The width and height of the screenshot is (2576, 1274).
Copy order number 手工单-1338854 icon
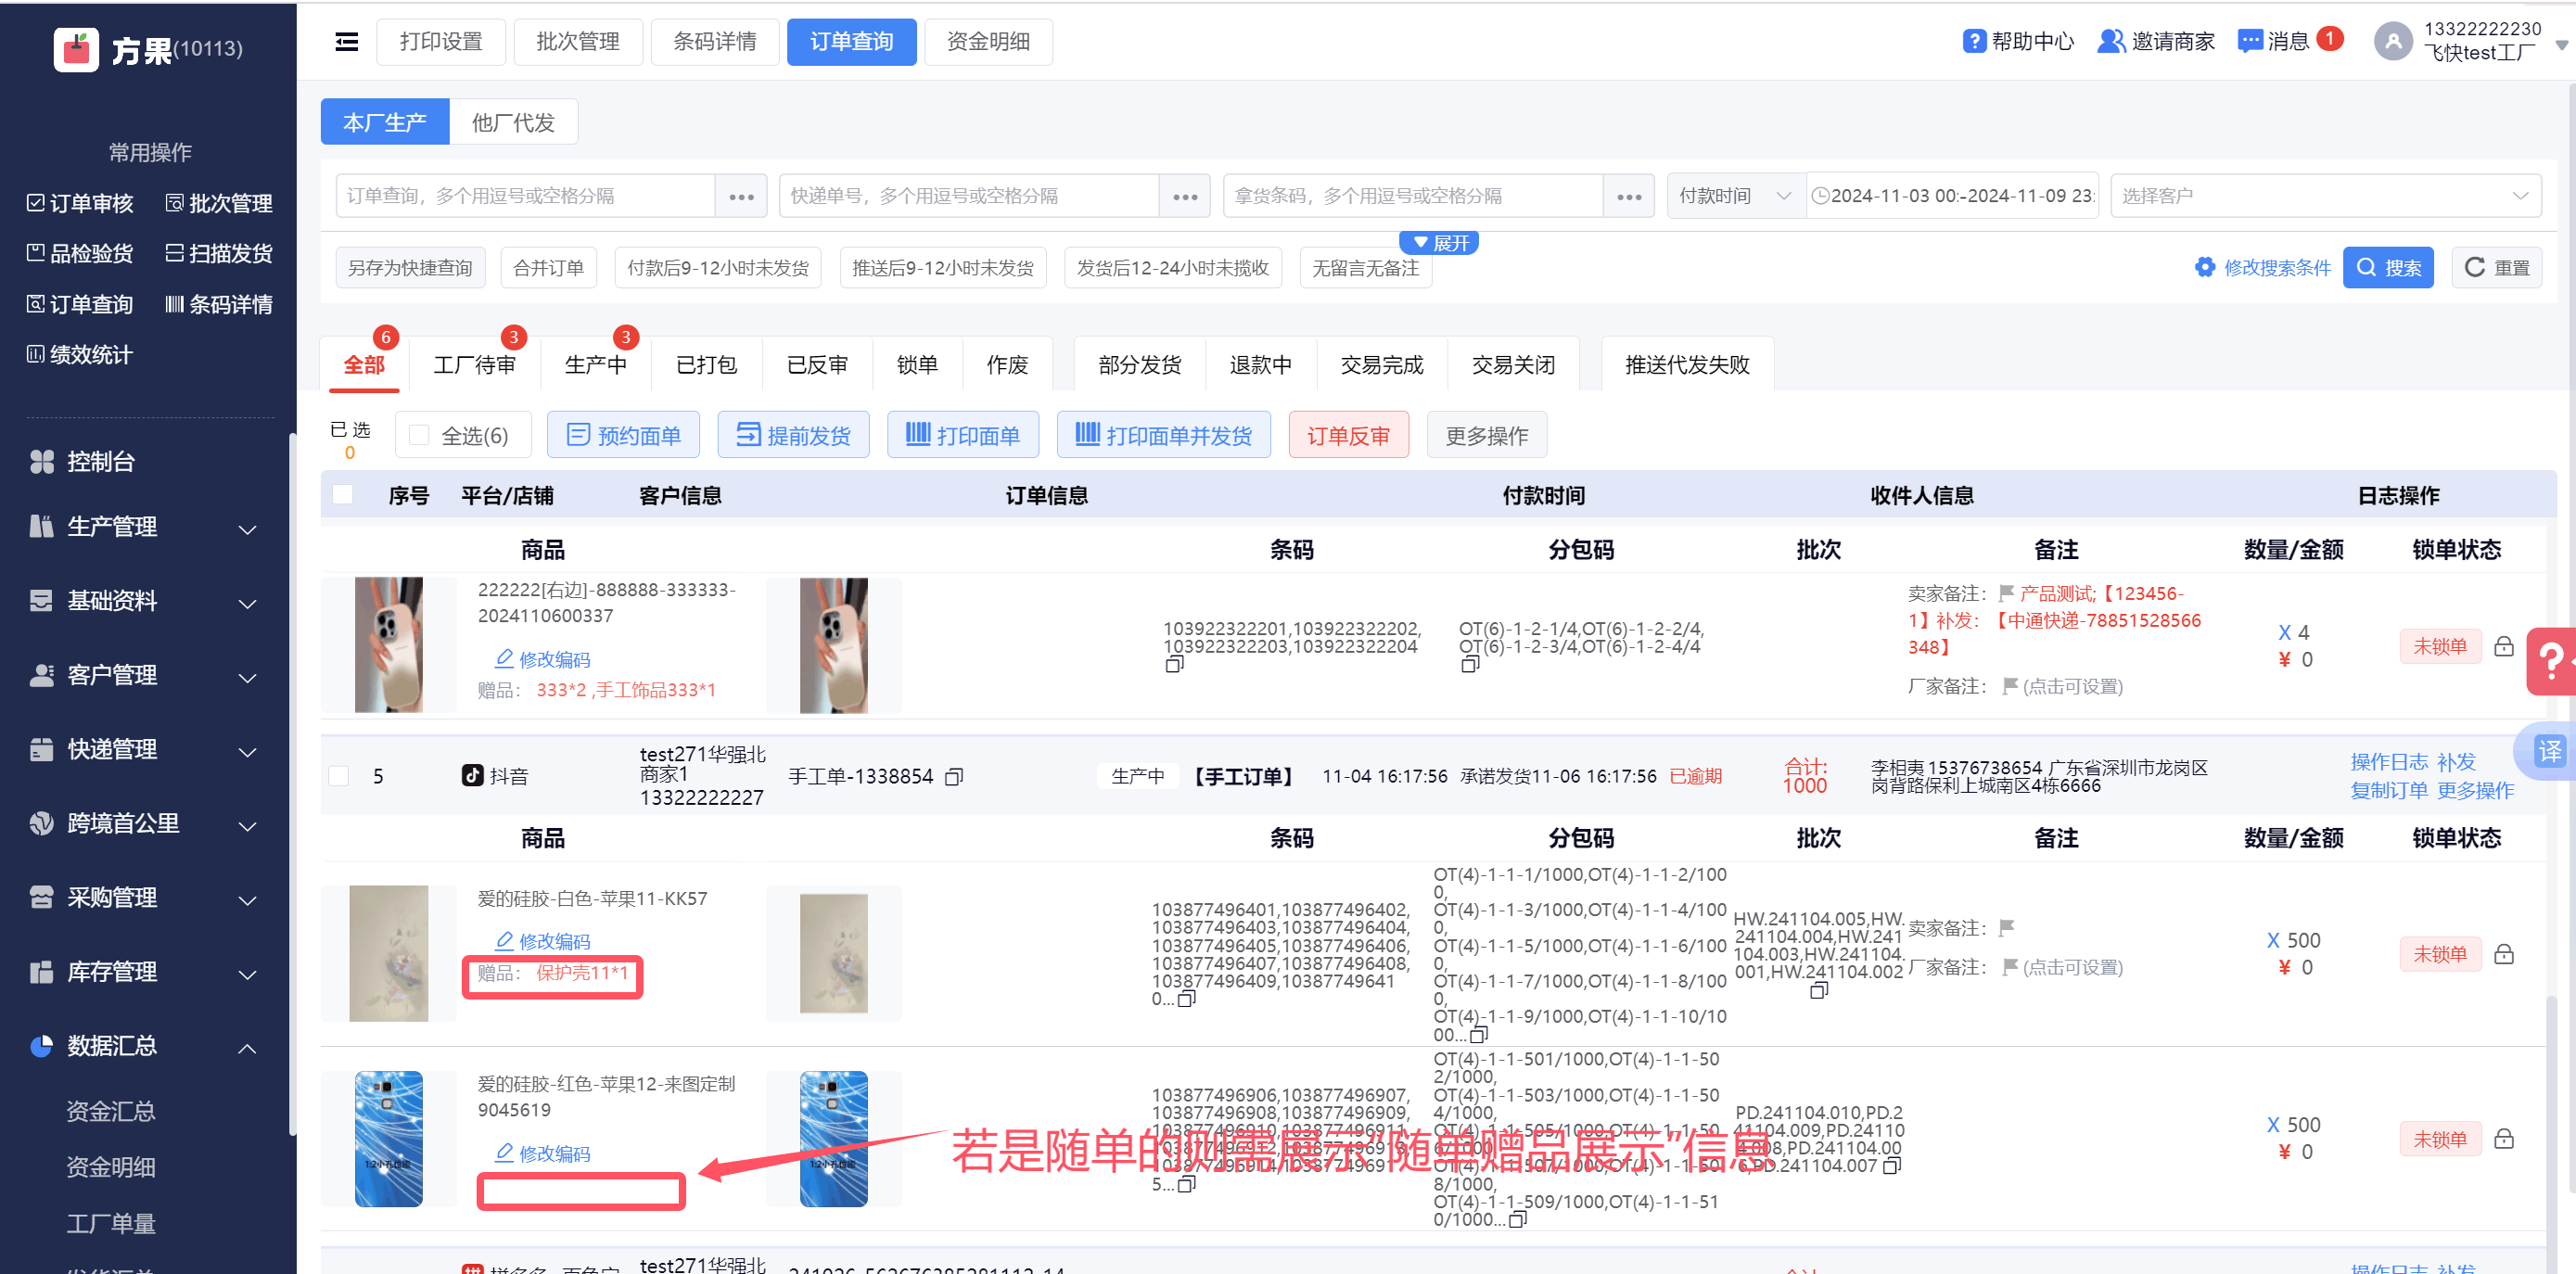(954, 777)
